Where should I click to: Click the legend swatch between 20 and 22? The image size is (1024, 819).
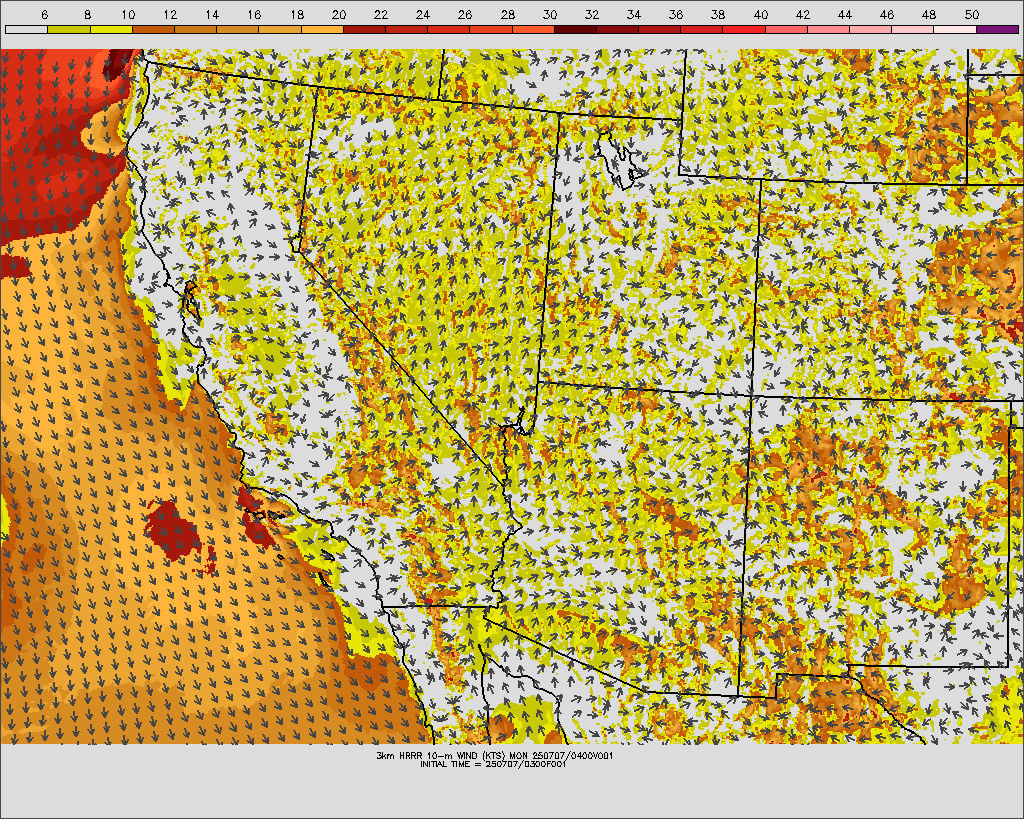click(364, 29)
